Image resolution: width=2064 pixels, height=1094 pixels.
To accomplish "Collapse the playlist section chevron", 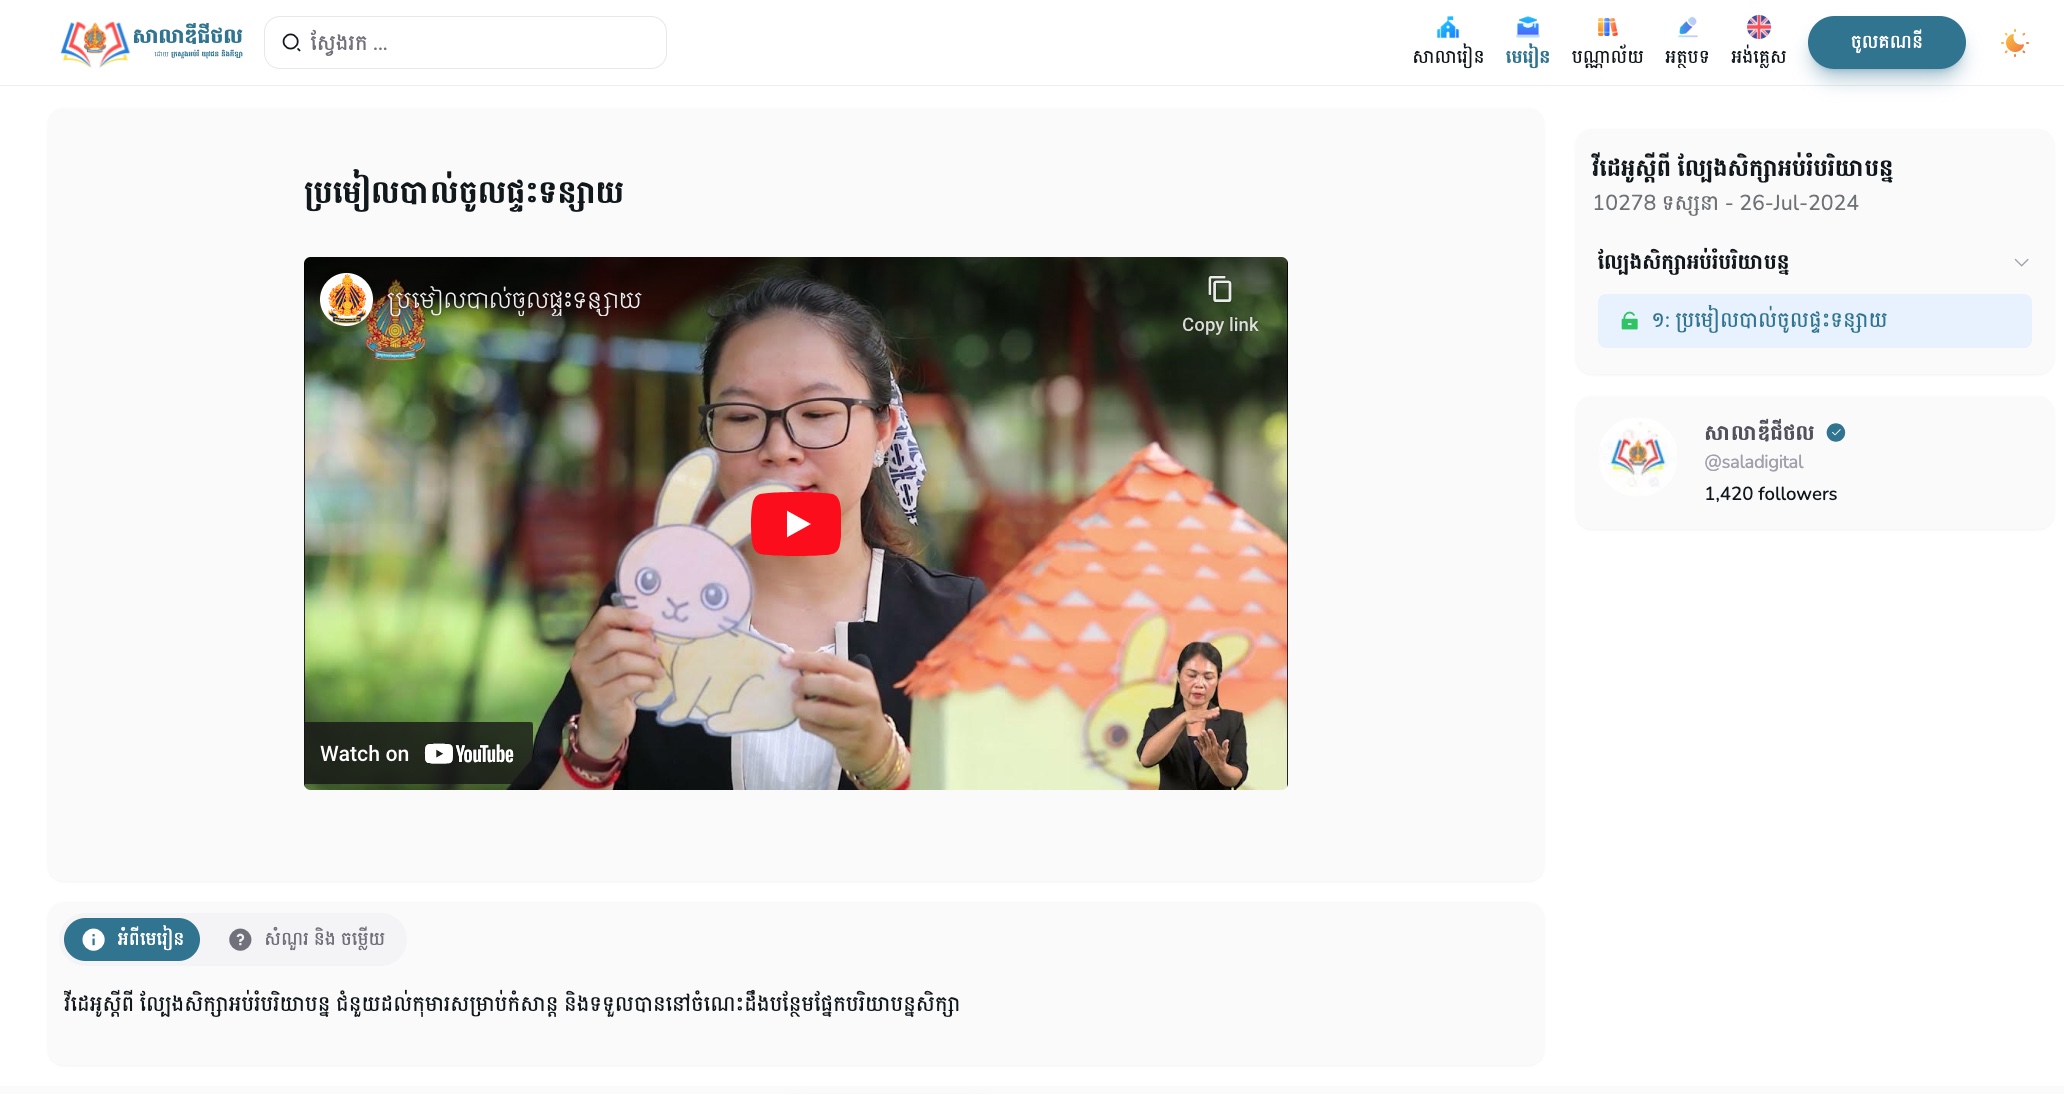I will click(2021, 263).
